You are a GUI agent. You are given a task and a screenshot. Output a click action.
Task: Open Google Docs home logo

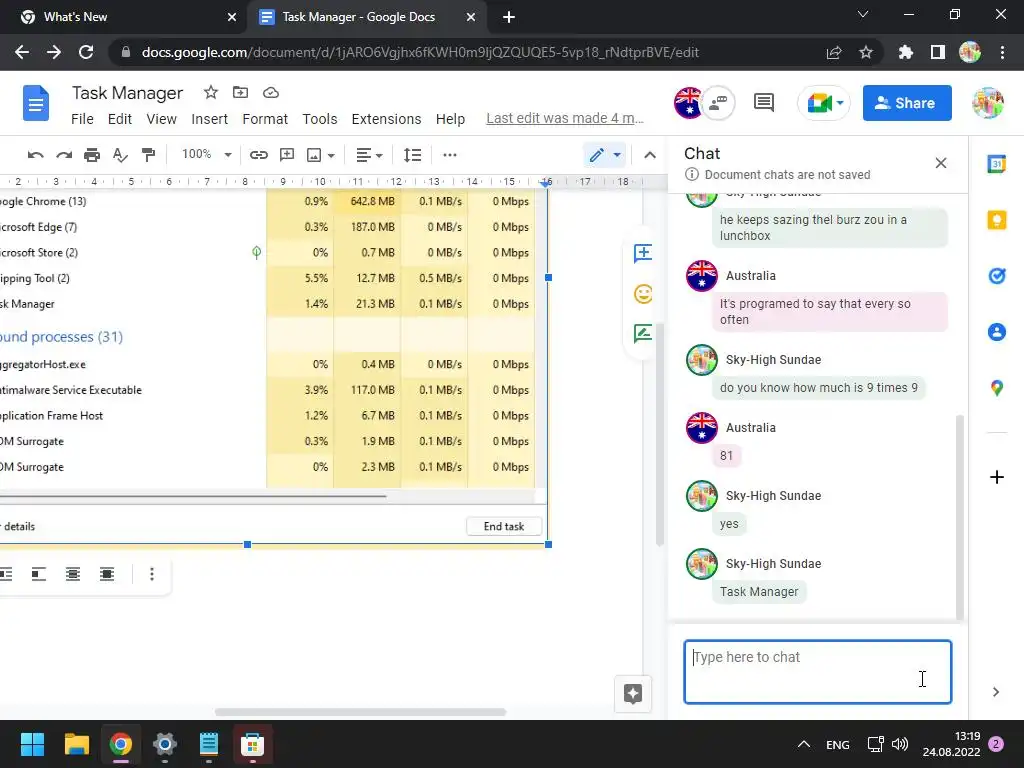tap(36, 103)
